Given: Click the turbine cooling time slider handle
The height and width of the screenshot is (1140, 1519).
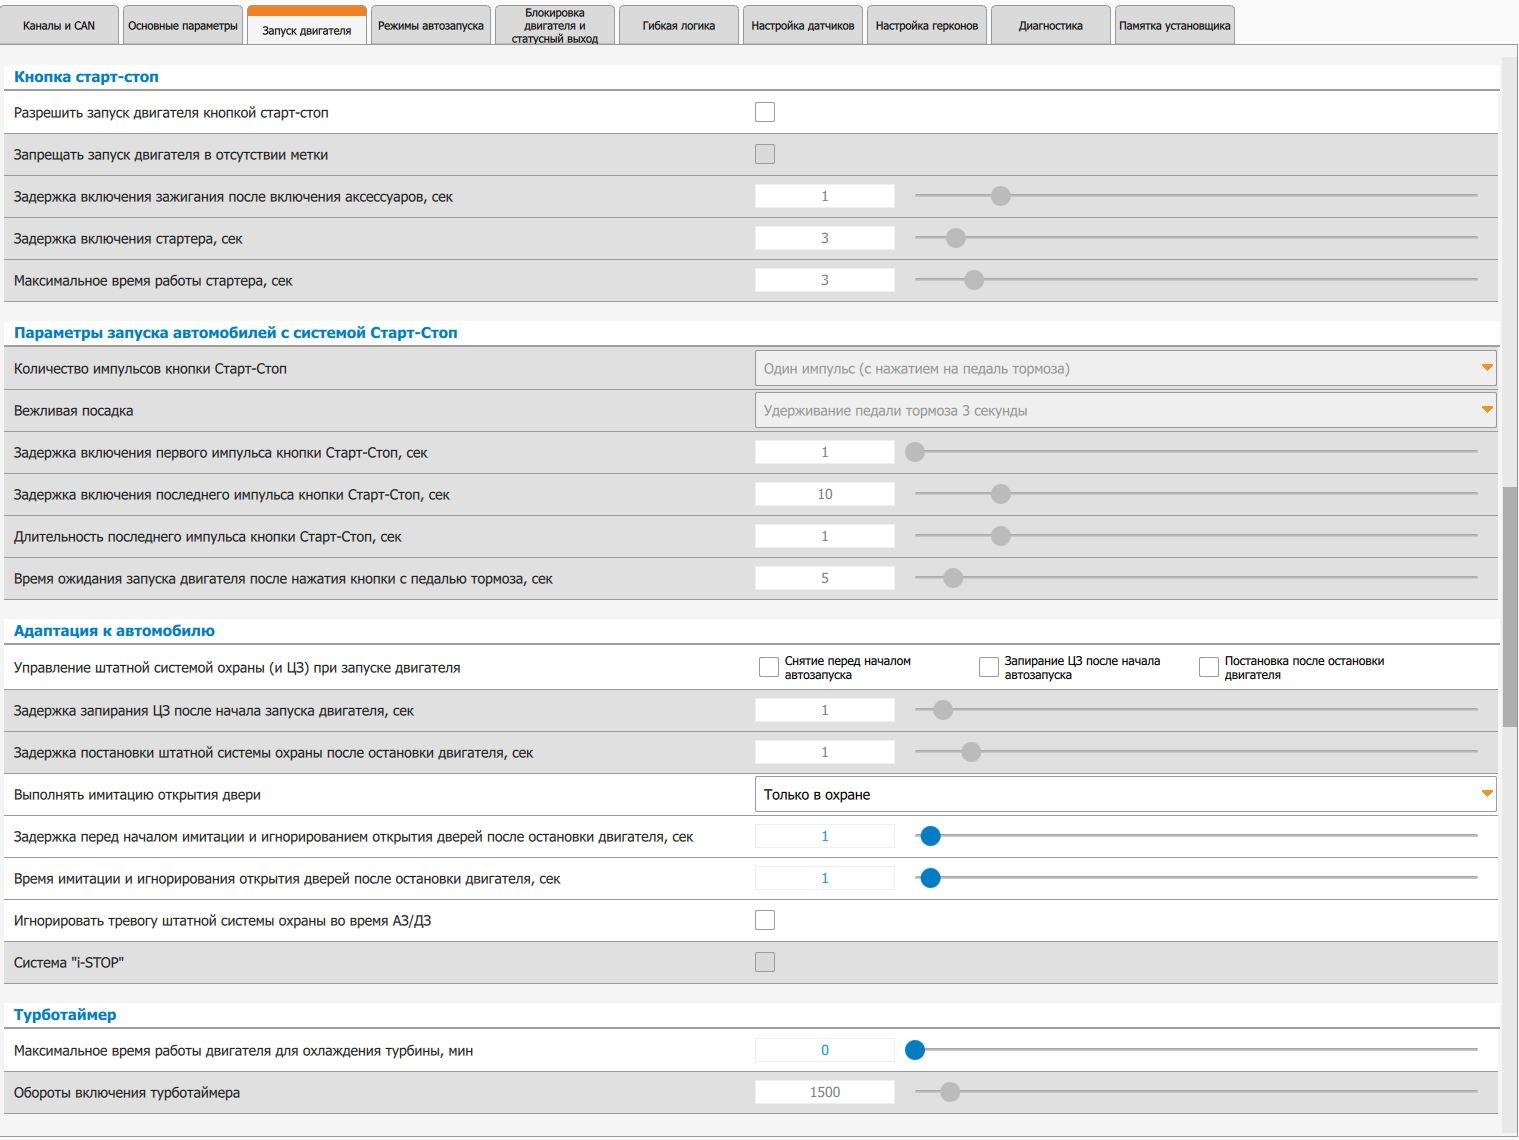Looking at the screenshot, I should [915, 1050].
